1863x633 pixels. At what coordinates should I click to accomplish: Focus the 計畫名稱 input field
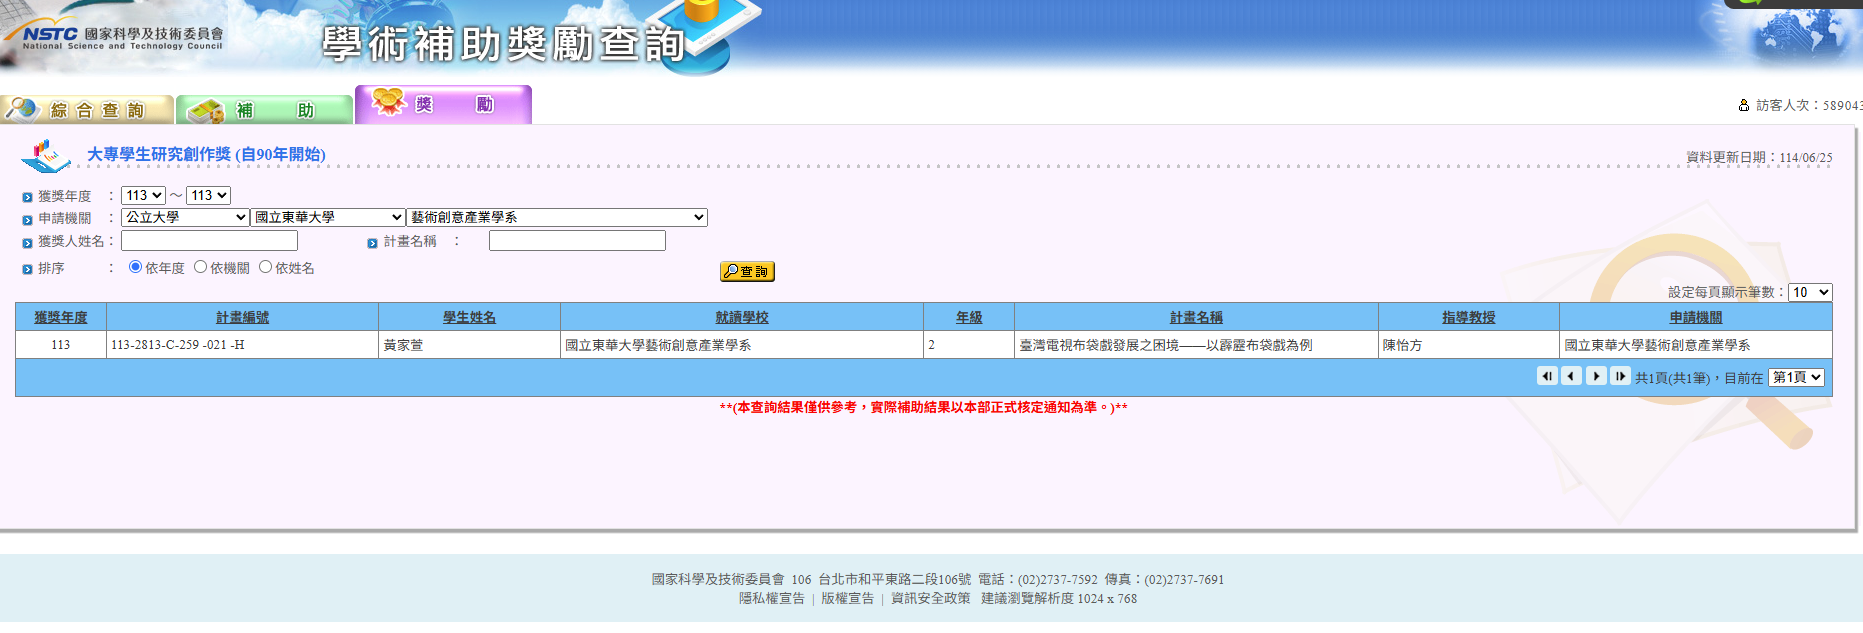pyautogui.click(x=577, y=241)
